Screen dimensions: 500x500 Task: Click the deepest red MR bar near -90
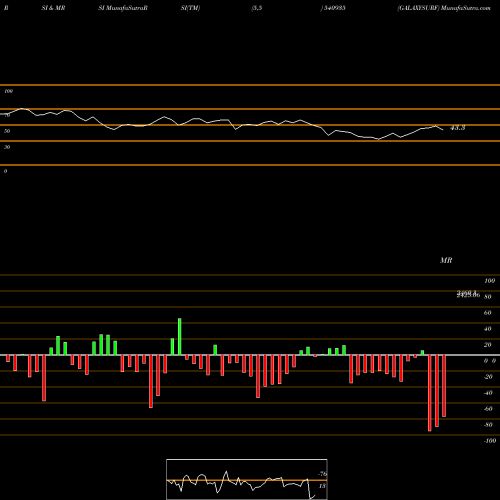coord(430,393)
